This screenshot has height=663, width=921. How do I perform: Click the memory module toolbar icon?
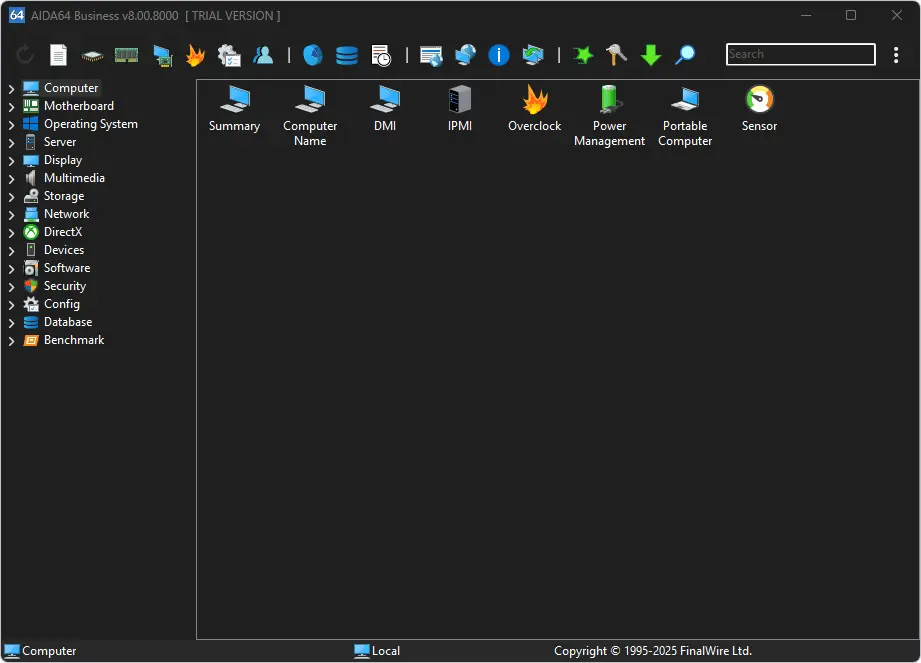point(126,55)
